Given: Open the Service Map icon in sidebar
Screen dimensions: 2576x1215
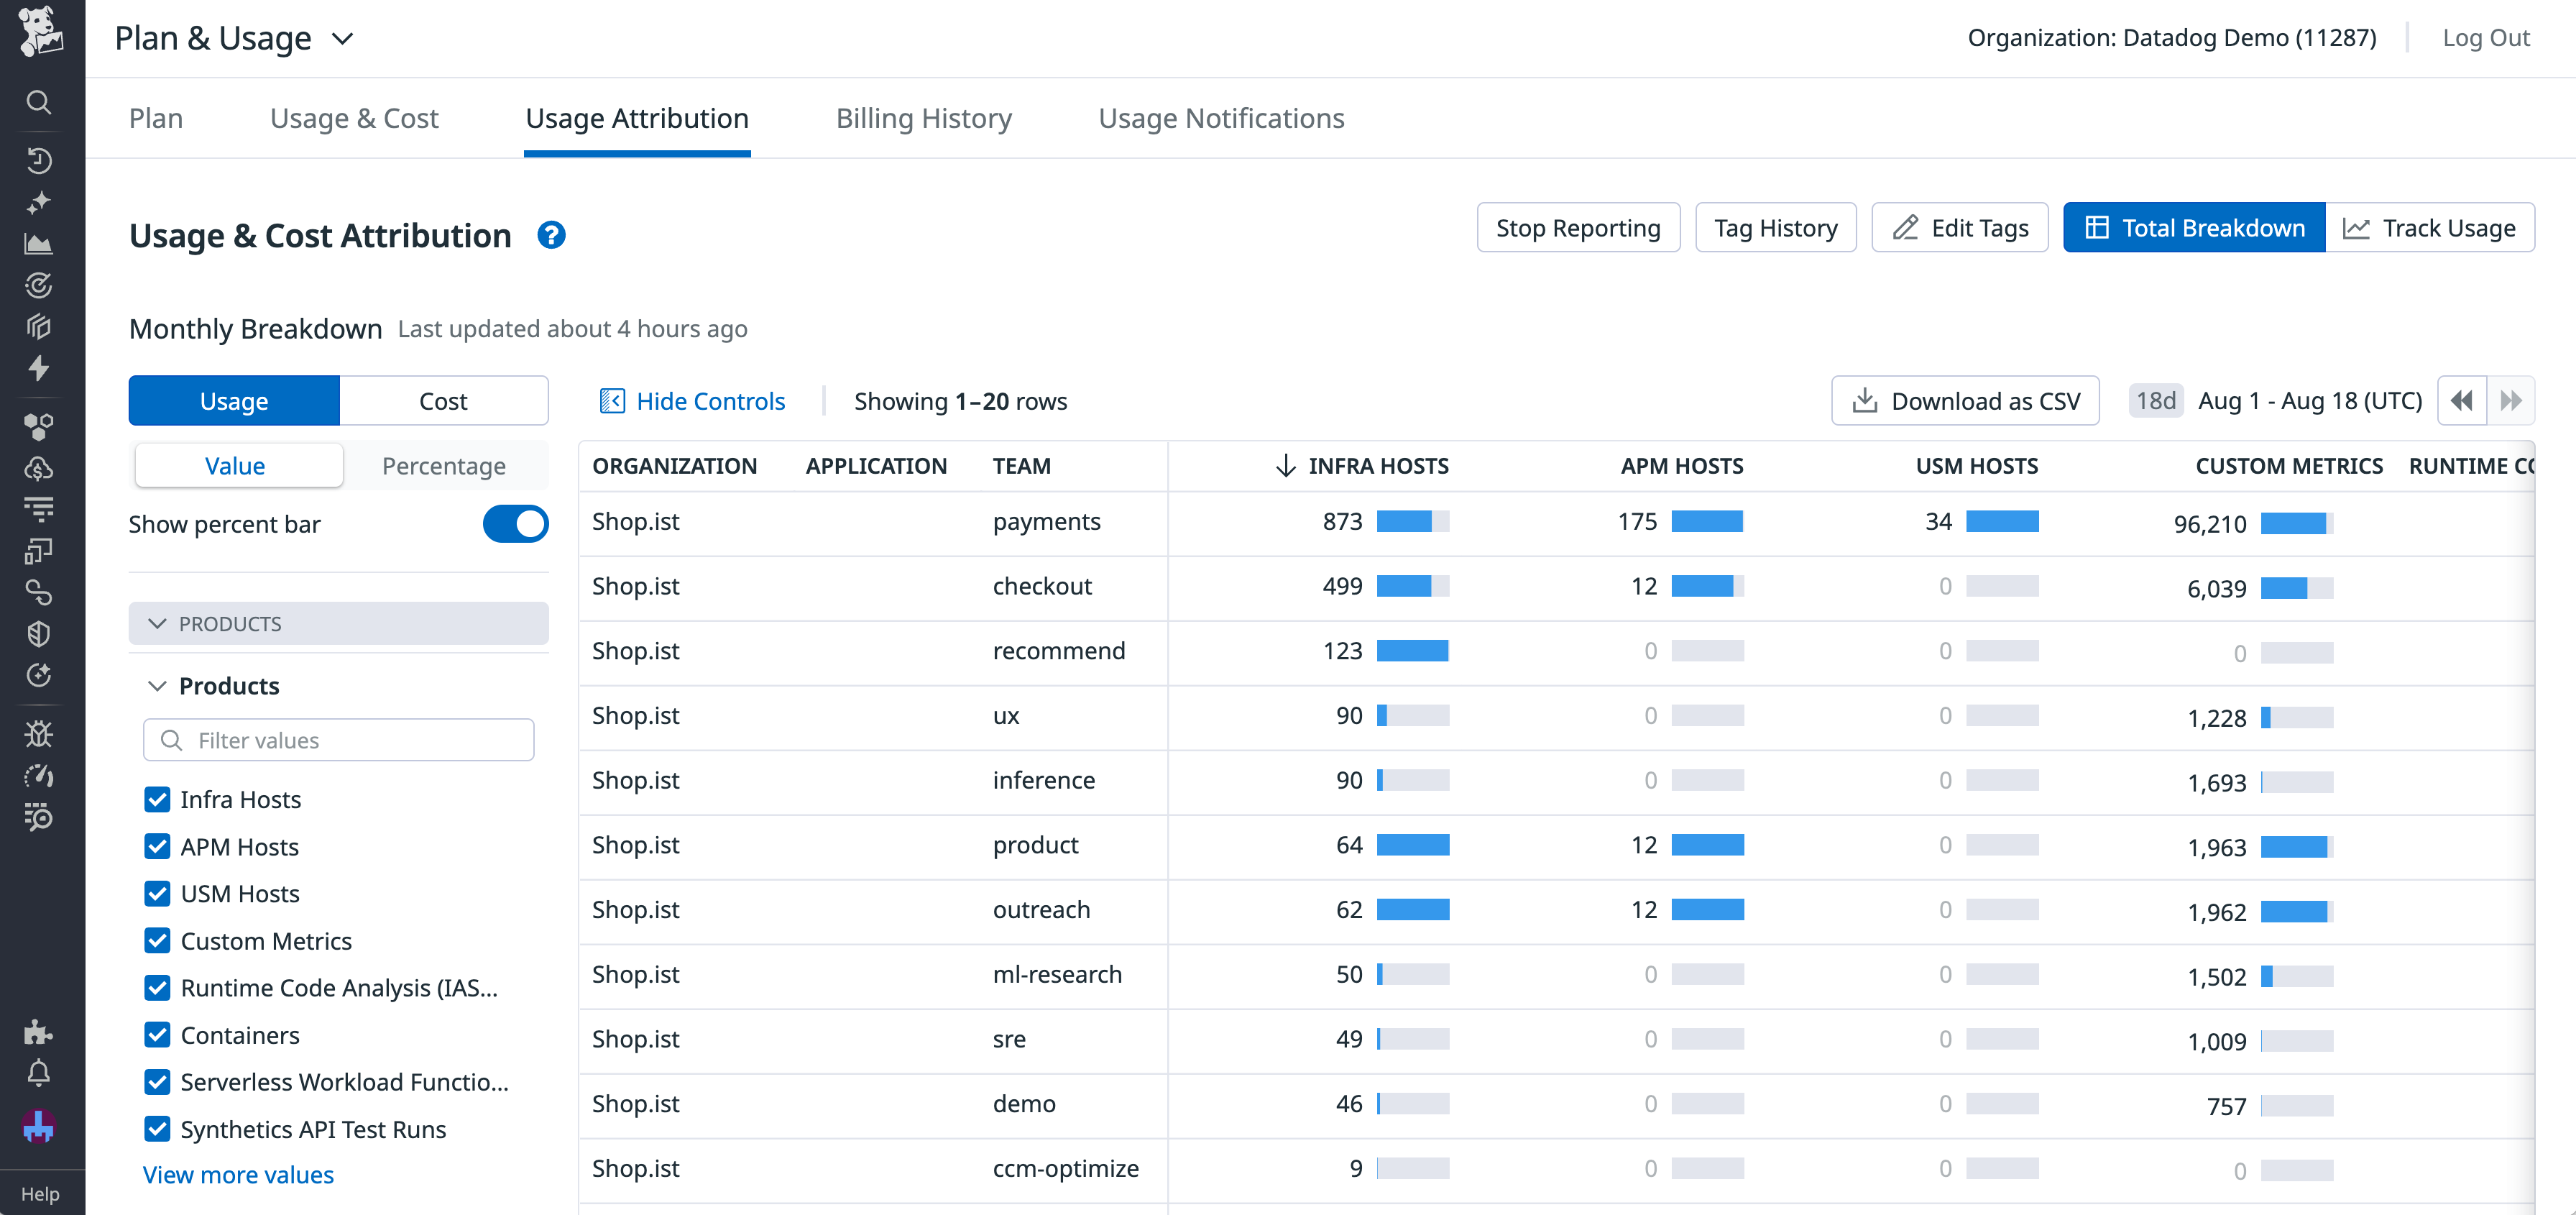Looking at the screenshot, I should point(39,592).
